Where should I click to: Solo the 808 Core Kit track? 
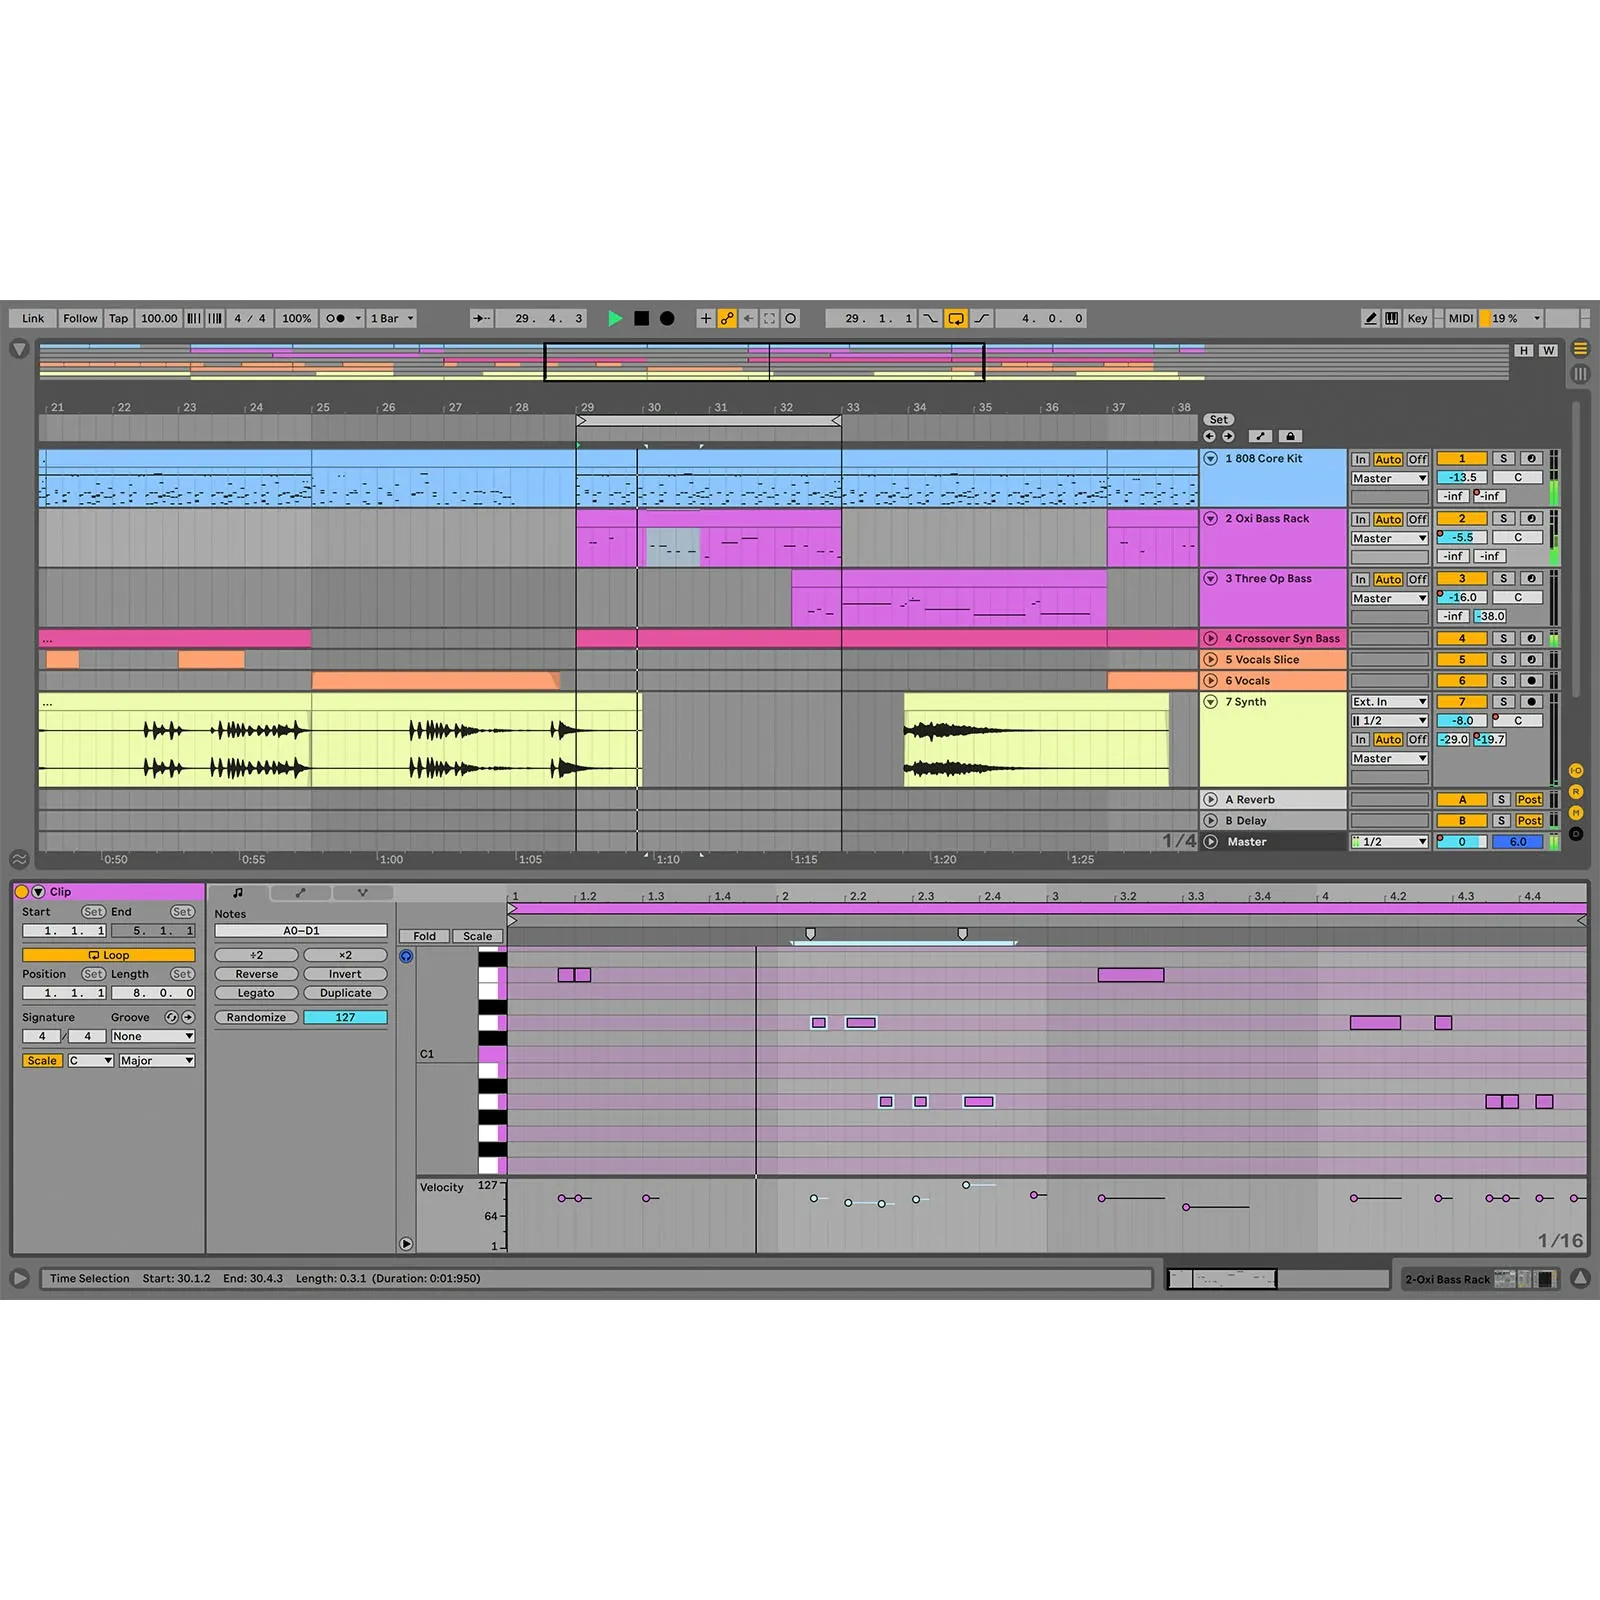[1503, 459]
